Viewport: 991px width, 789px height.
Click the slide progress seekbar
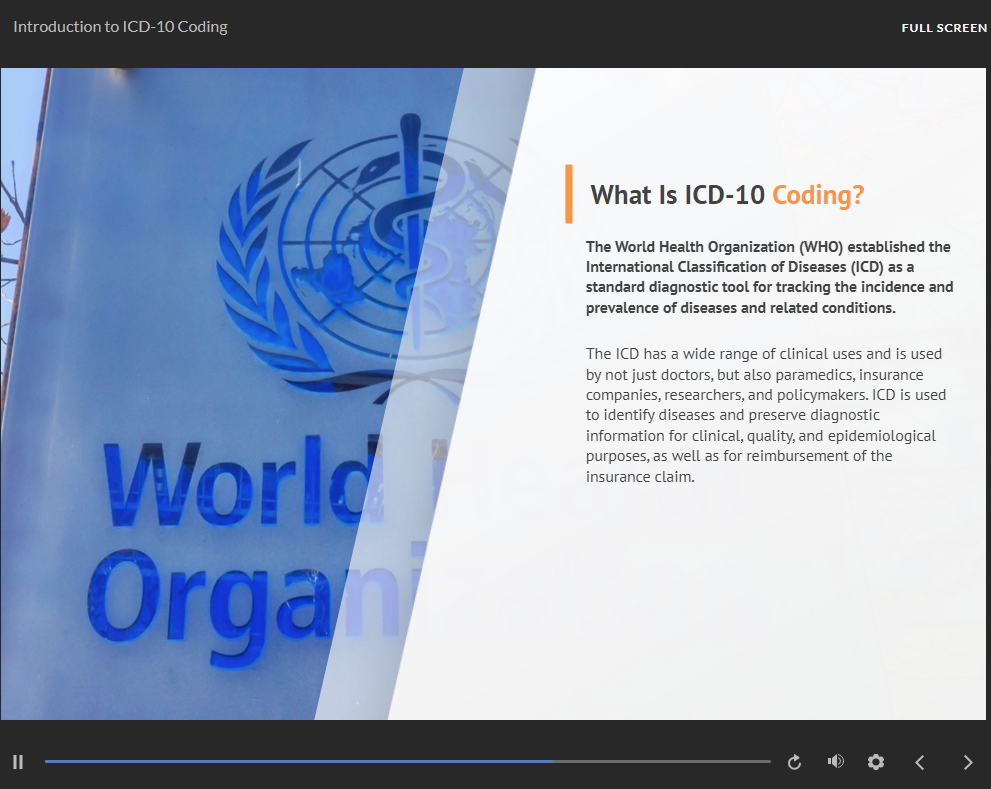[408, 762]
